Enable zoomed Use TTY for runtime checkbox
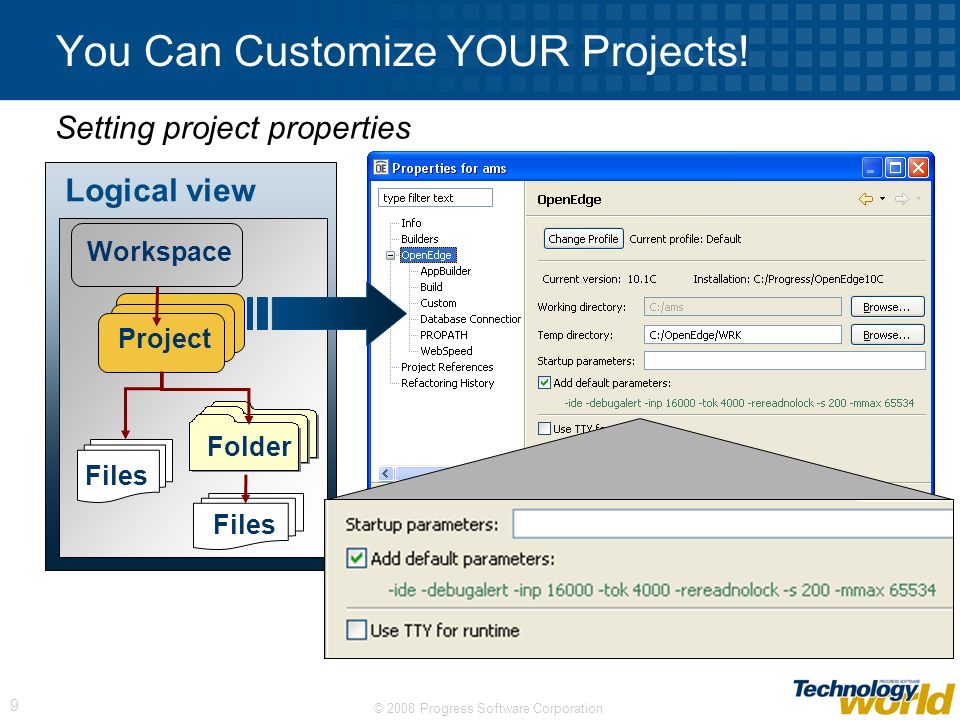This screenshot has width=960, height=720. (x=356, y=629)
